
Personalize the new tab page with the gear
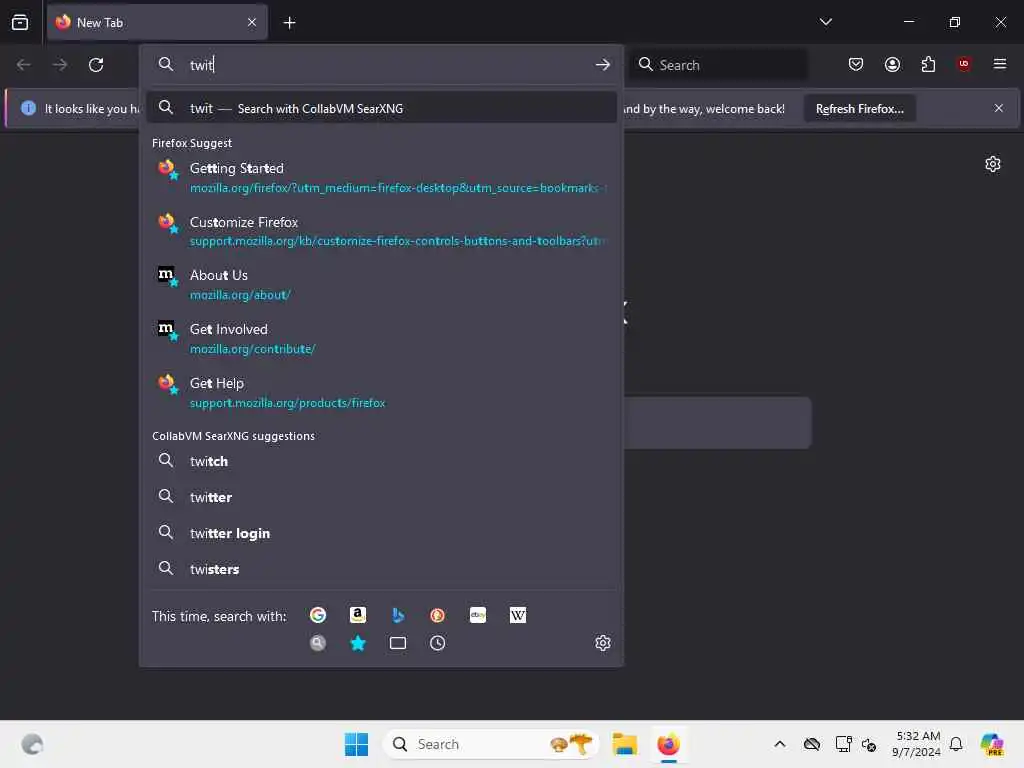993,164
